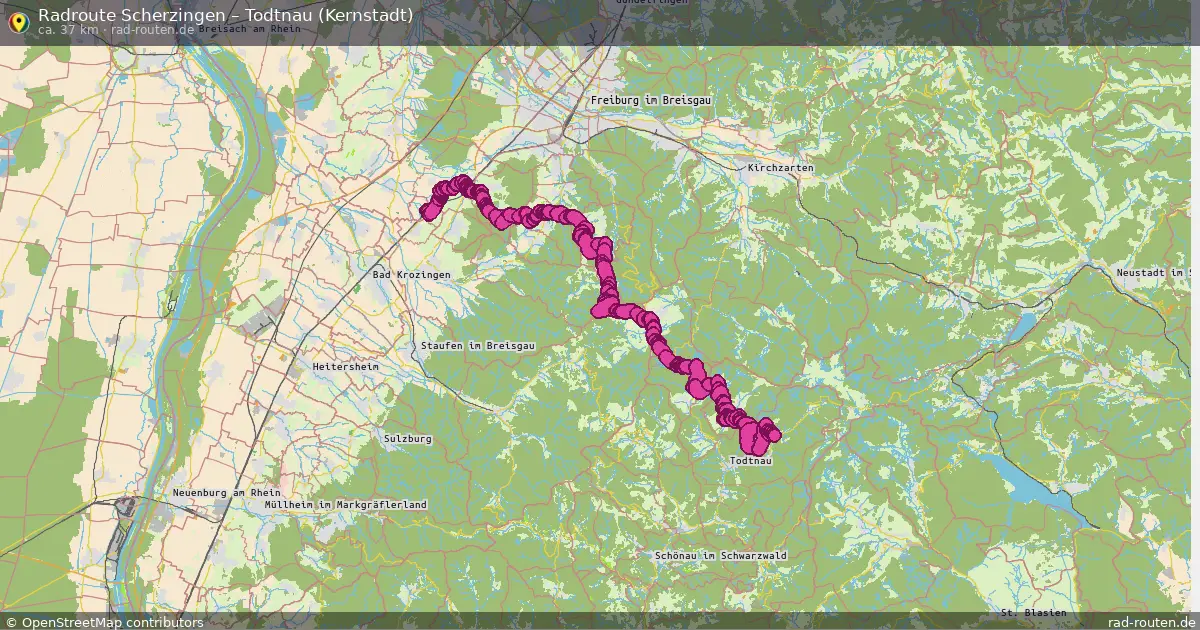Click the yellow location pin logo icon
The image size is (1200, 630).
pyautogui.click(x=17, y=21)
